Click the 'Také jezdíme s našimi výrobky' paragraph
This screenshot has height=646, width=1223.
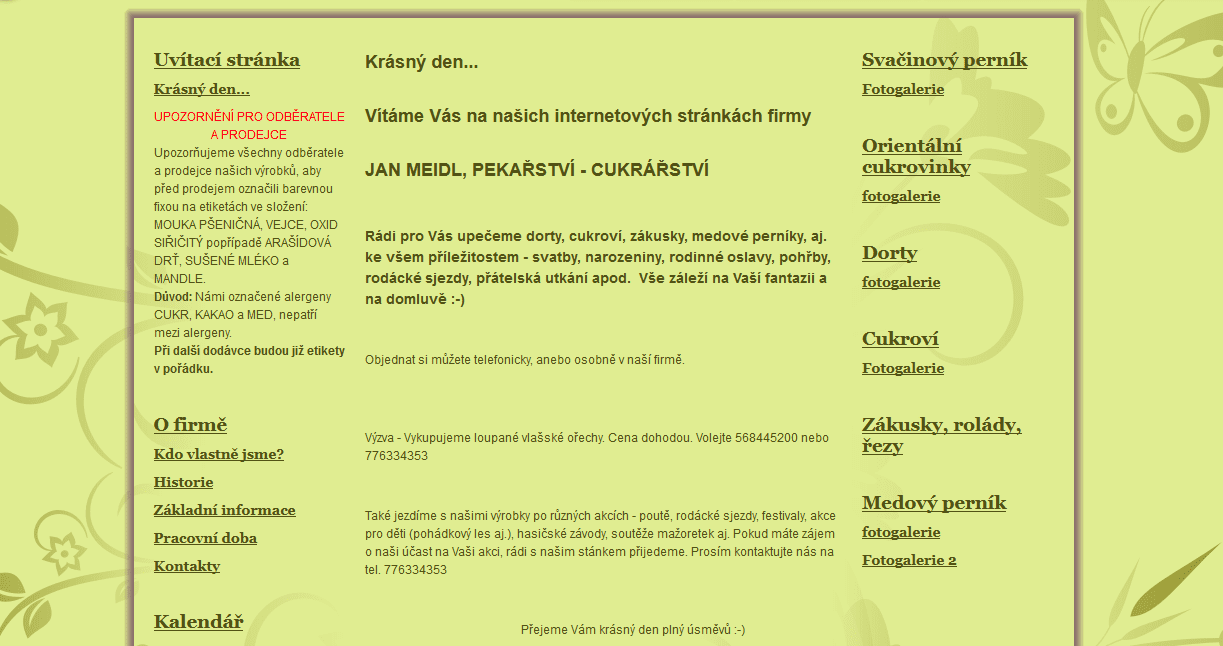click(600, 543)
